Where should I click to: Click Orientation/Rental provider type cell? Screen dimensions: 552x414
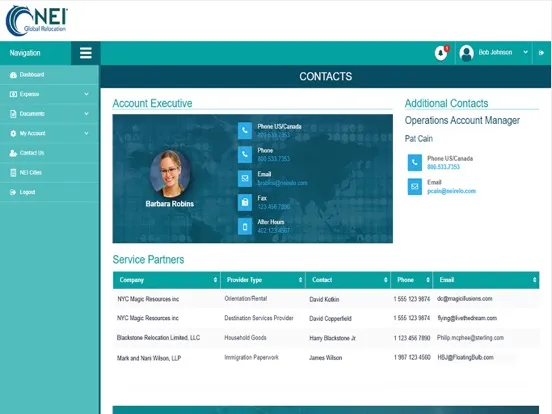point(246,299)
